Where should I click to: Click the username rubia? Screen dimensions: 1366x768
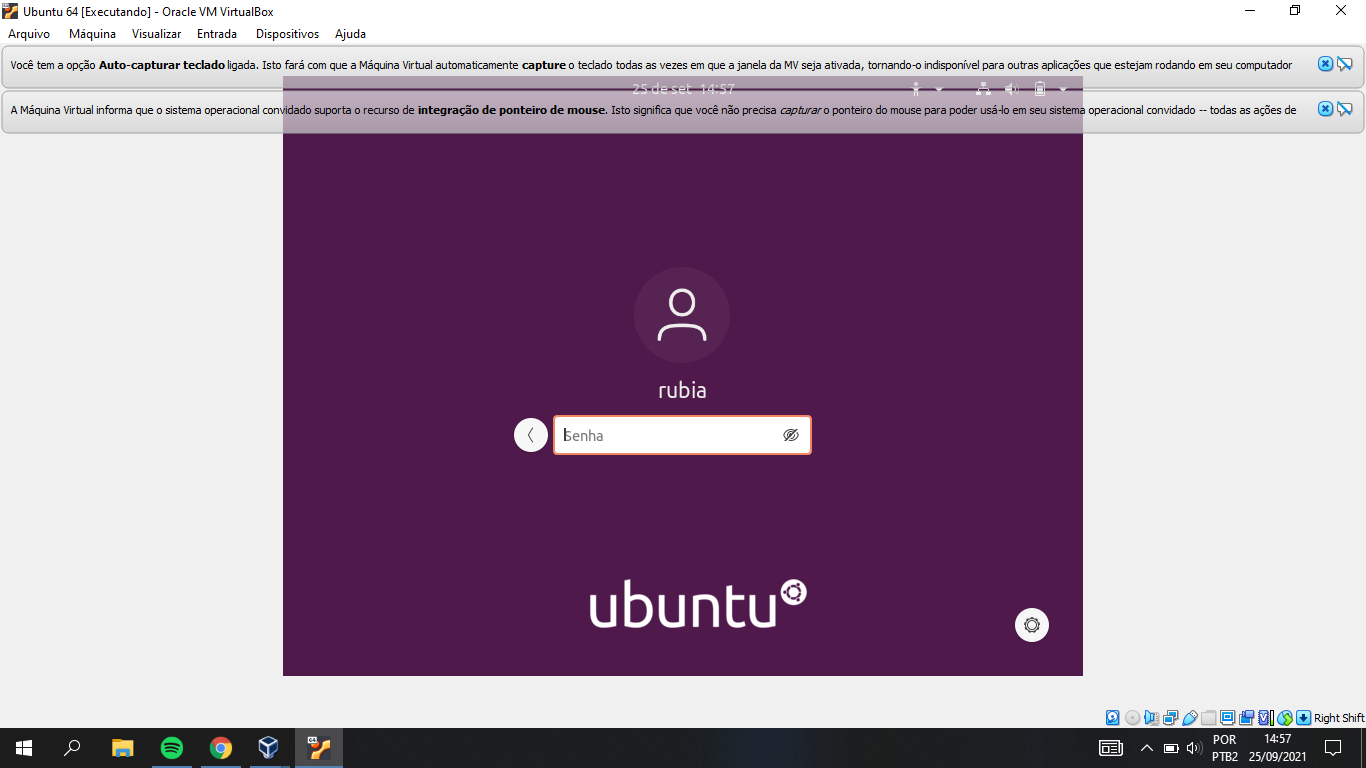point(682,390)
